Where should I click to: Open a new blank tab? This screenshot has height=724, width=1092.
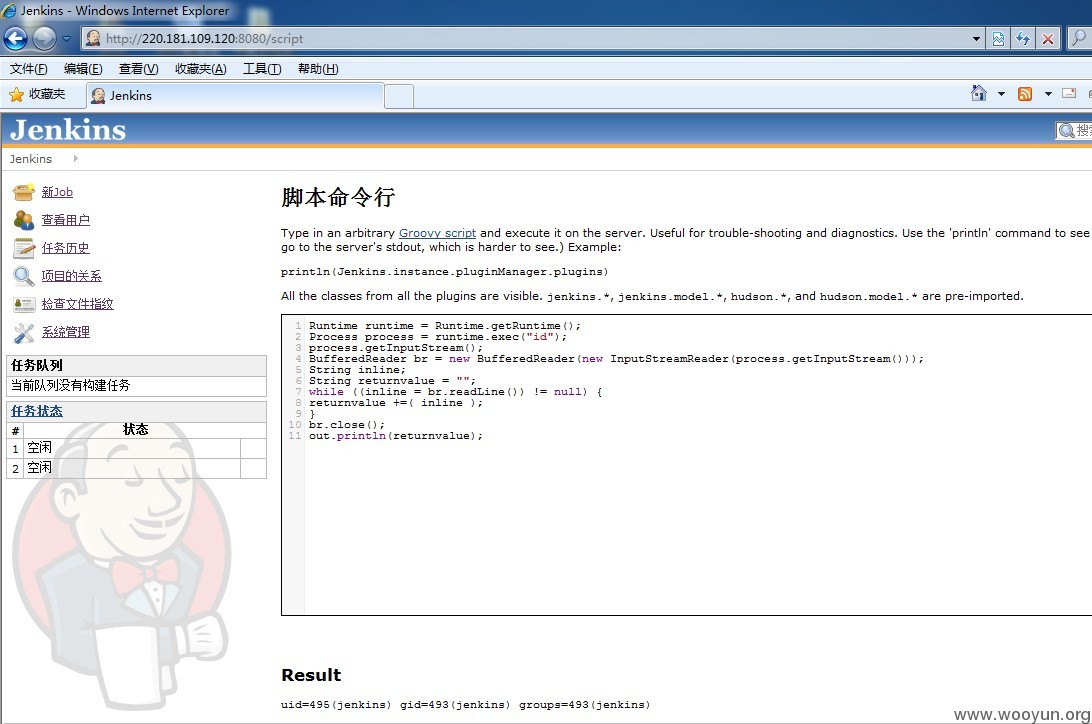(399, 96)
